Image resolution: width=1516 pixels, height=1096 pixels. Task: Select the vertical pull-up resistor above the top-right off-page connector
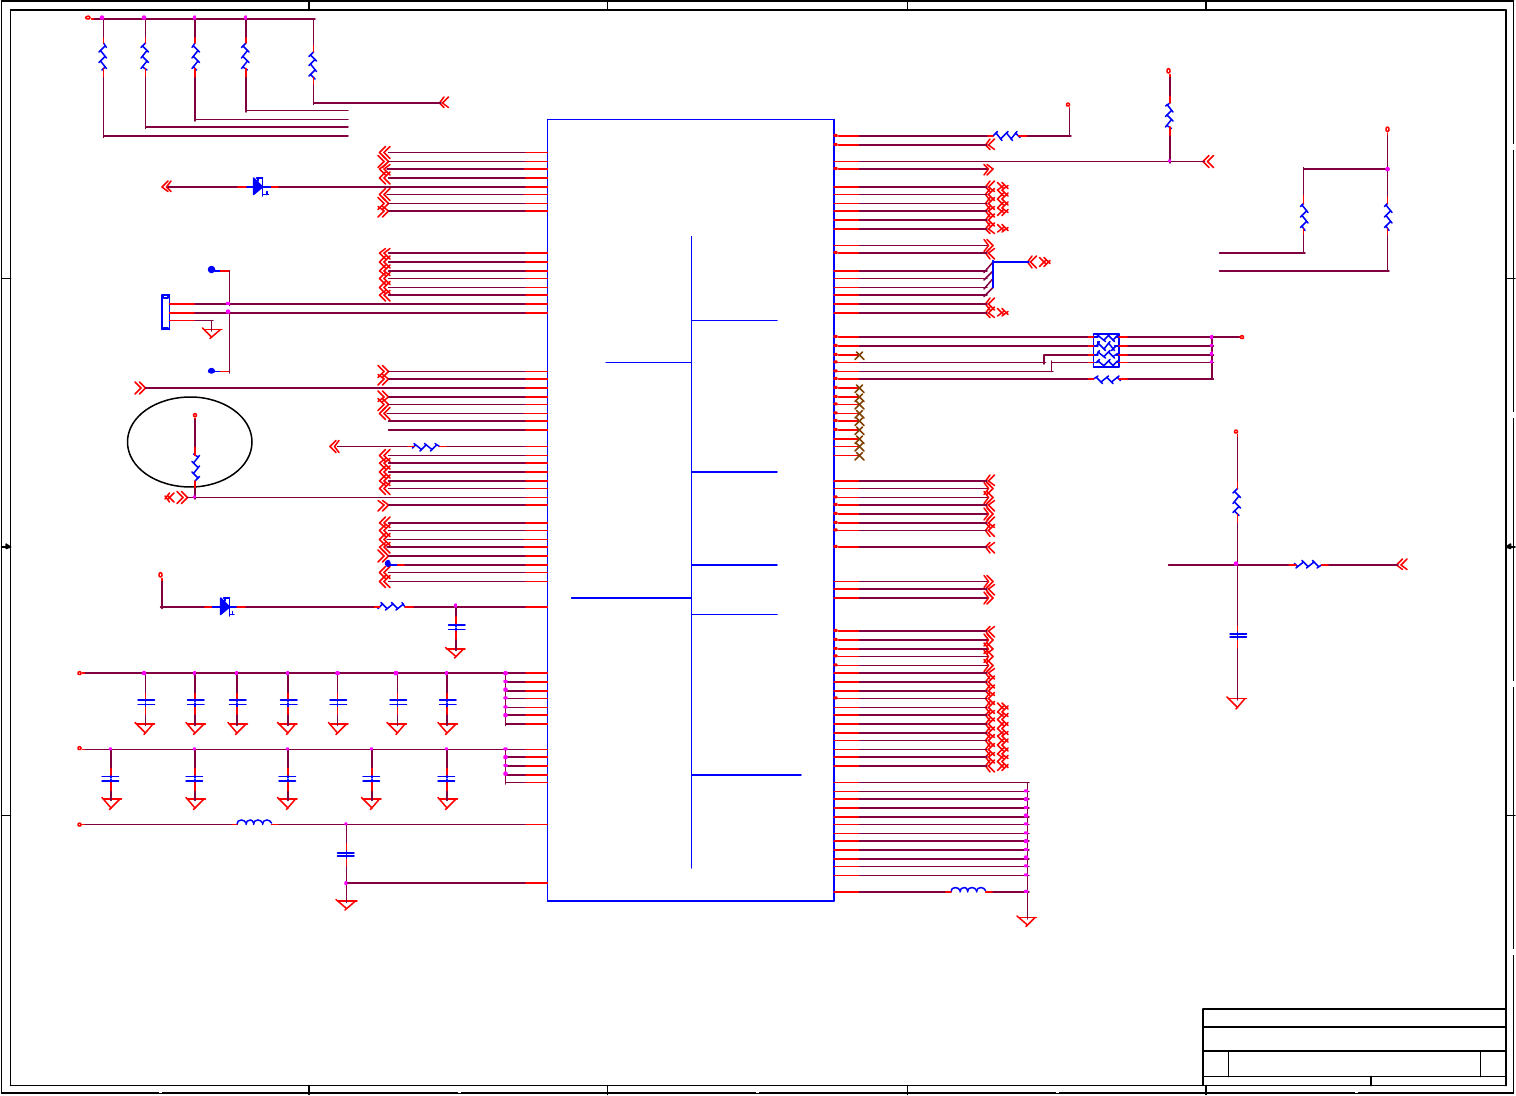pyautogui.click(x=1169, y=115)
